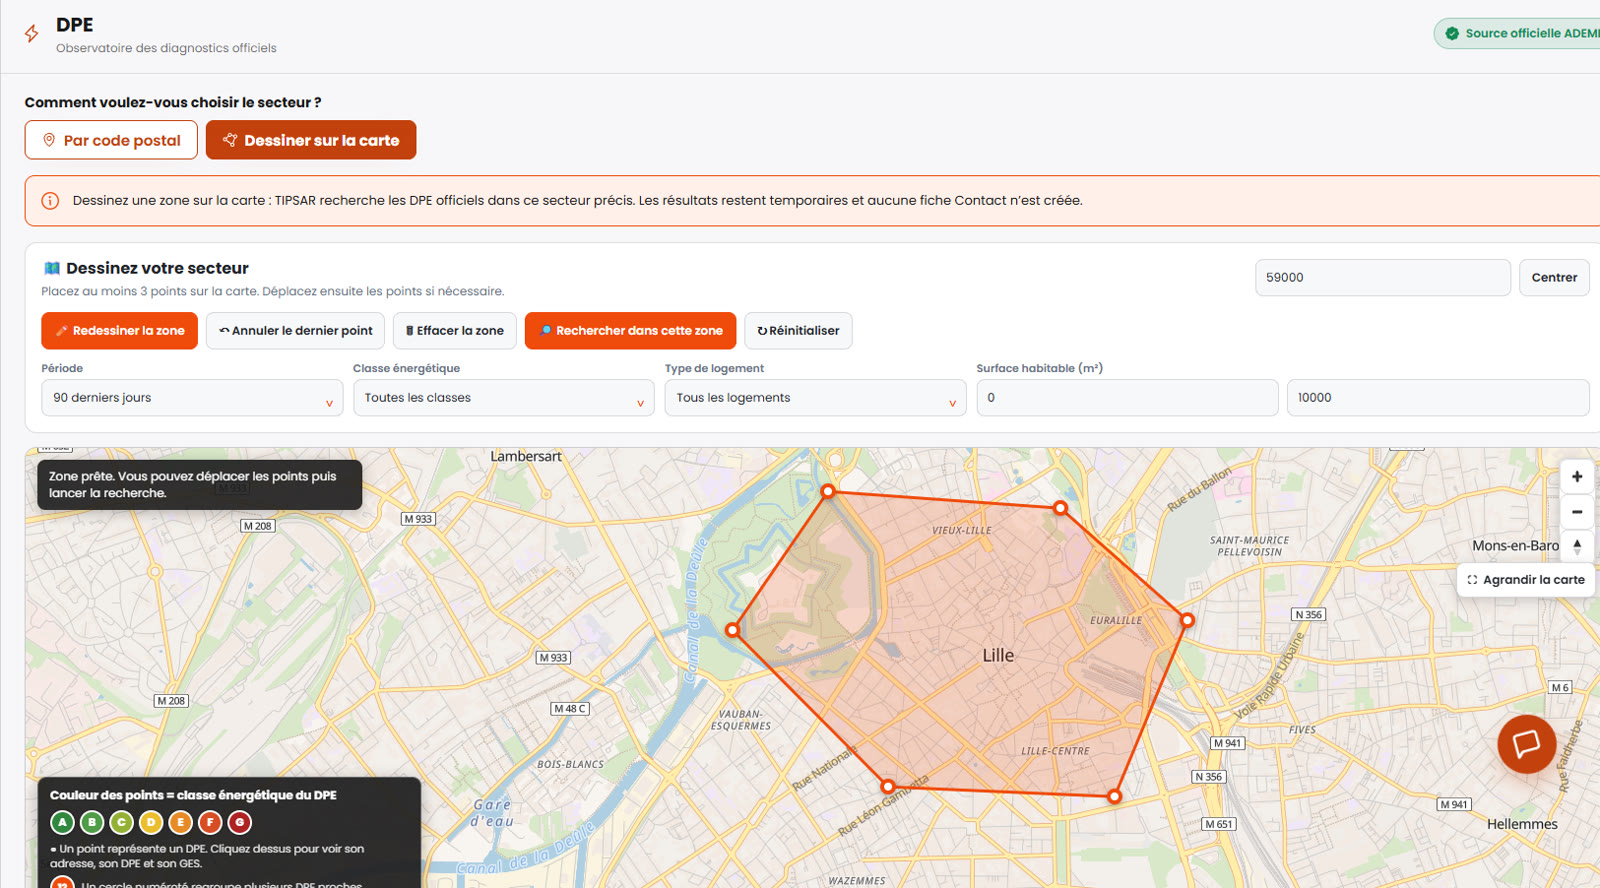Image resolution: width=1600 pixels, height=888 pixels.
Task: Focus the maximum surface field showing 10000
Action: [1438, 398]
